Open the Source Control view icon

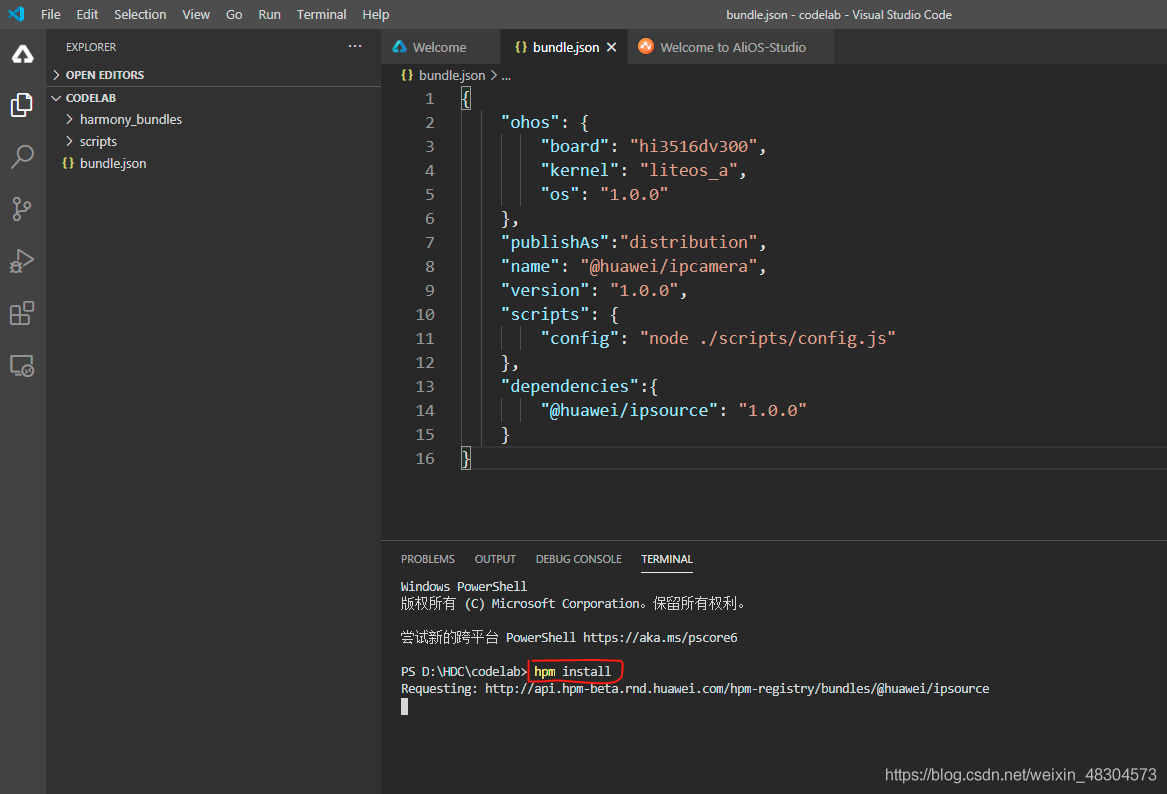[22, 209]
